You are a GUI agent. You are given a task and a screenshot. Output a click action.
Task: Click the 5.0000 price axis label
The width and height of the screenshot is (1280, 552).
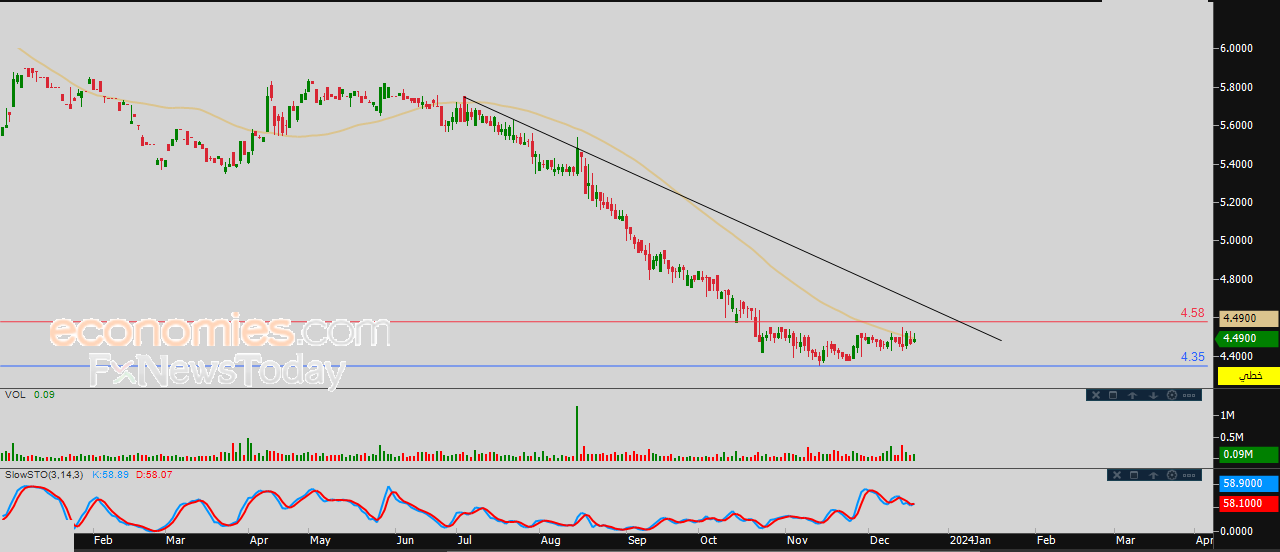tap(1237, 240)
